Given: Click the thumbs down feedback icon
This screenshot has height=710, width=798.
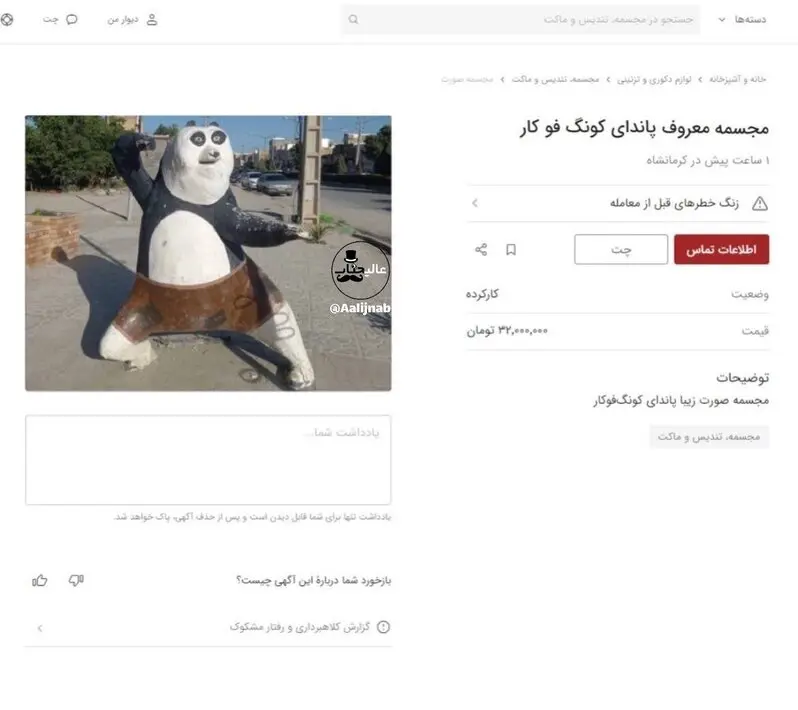Looking at the screenshot, I should click(76, 580).
